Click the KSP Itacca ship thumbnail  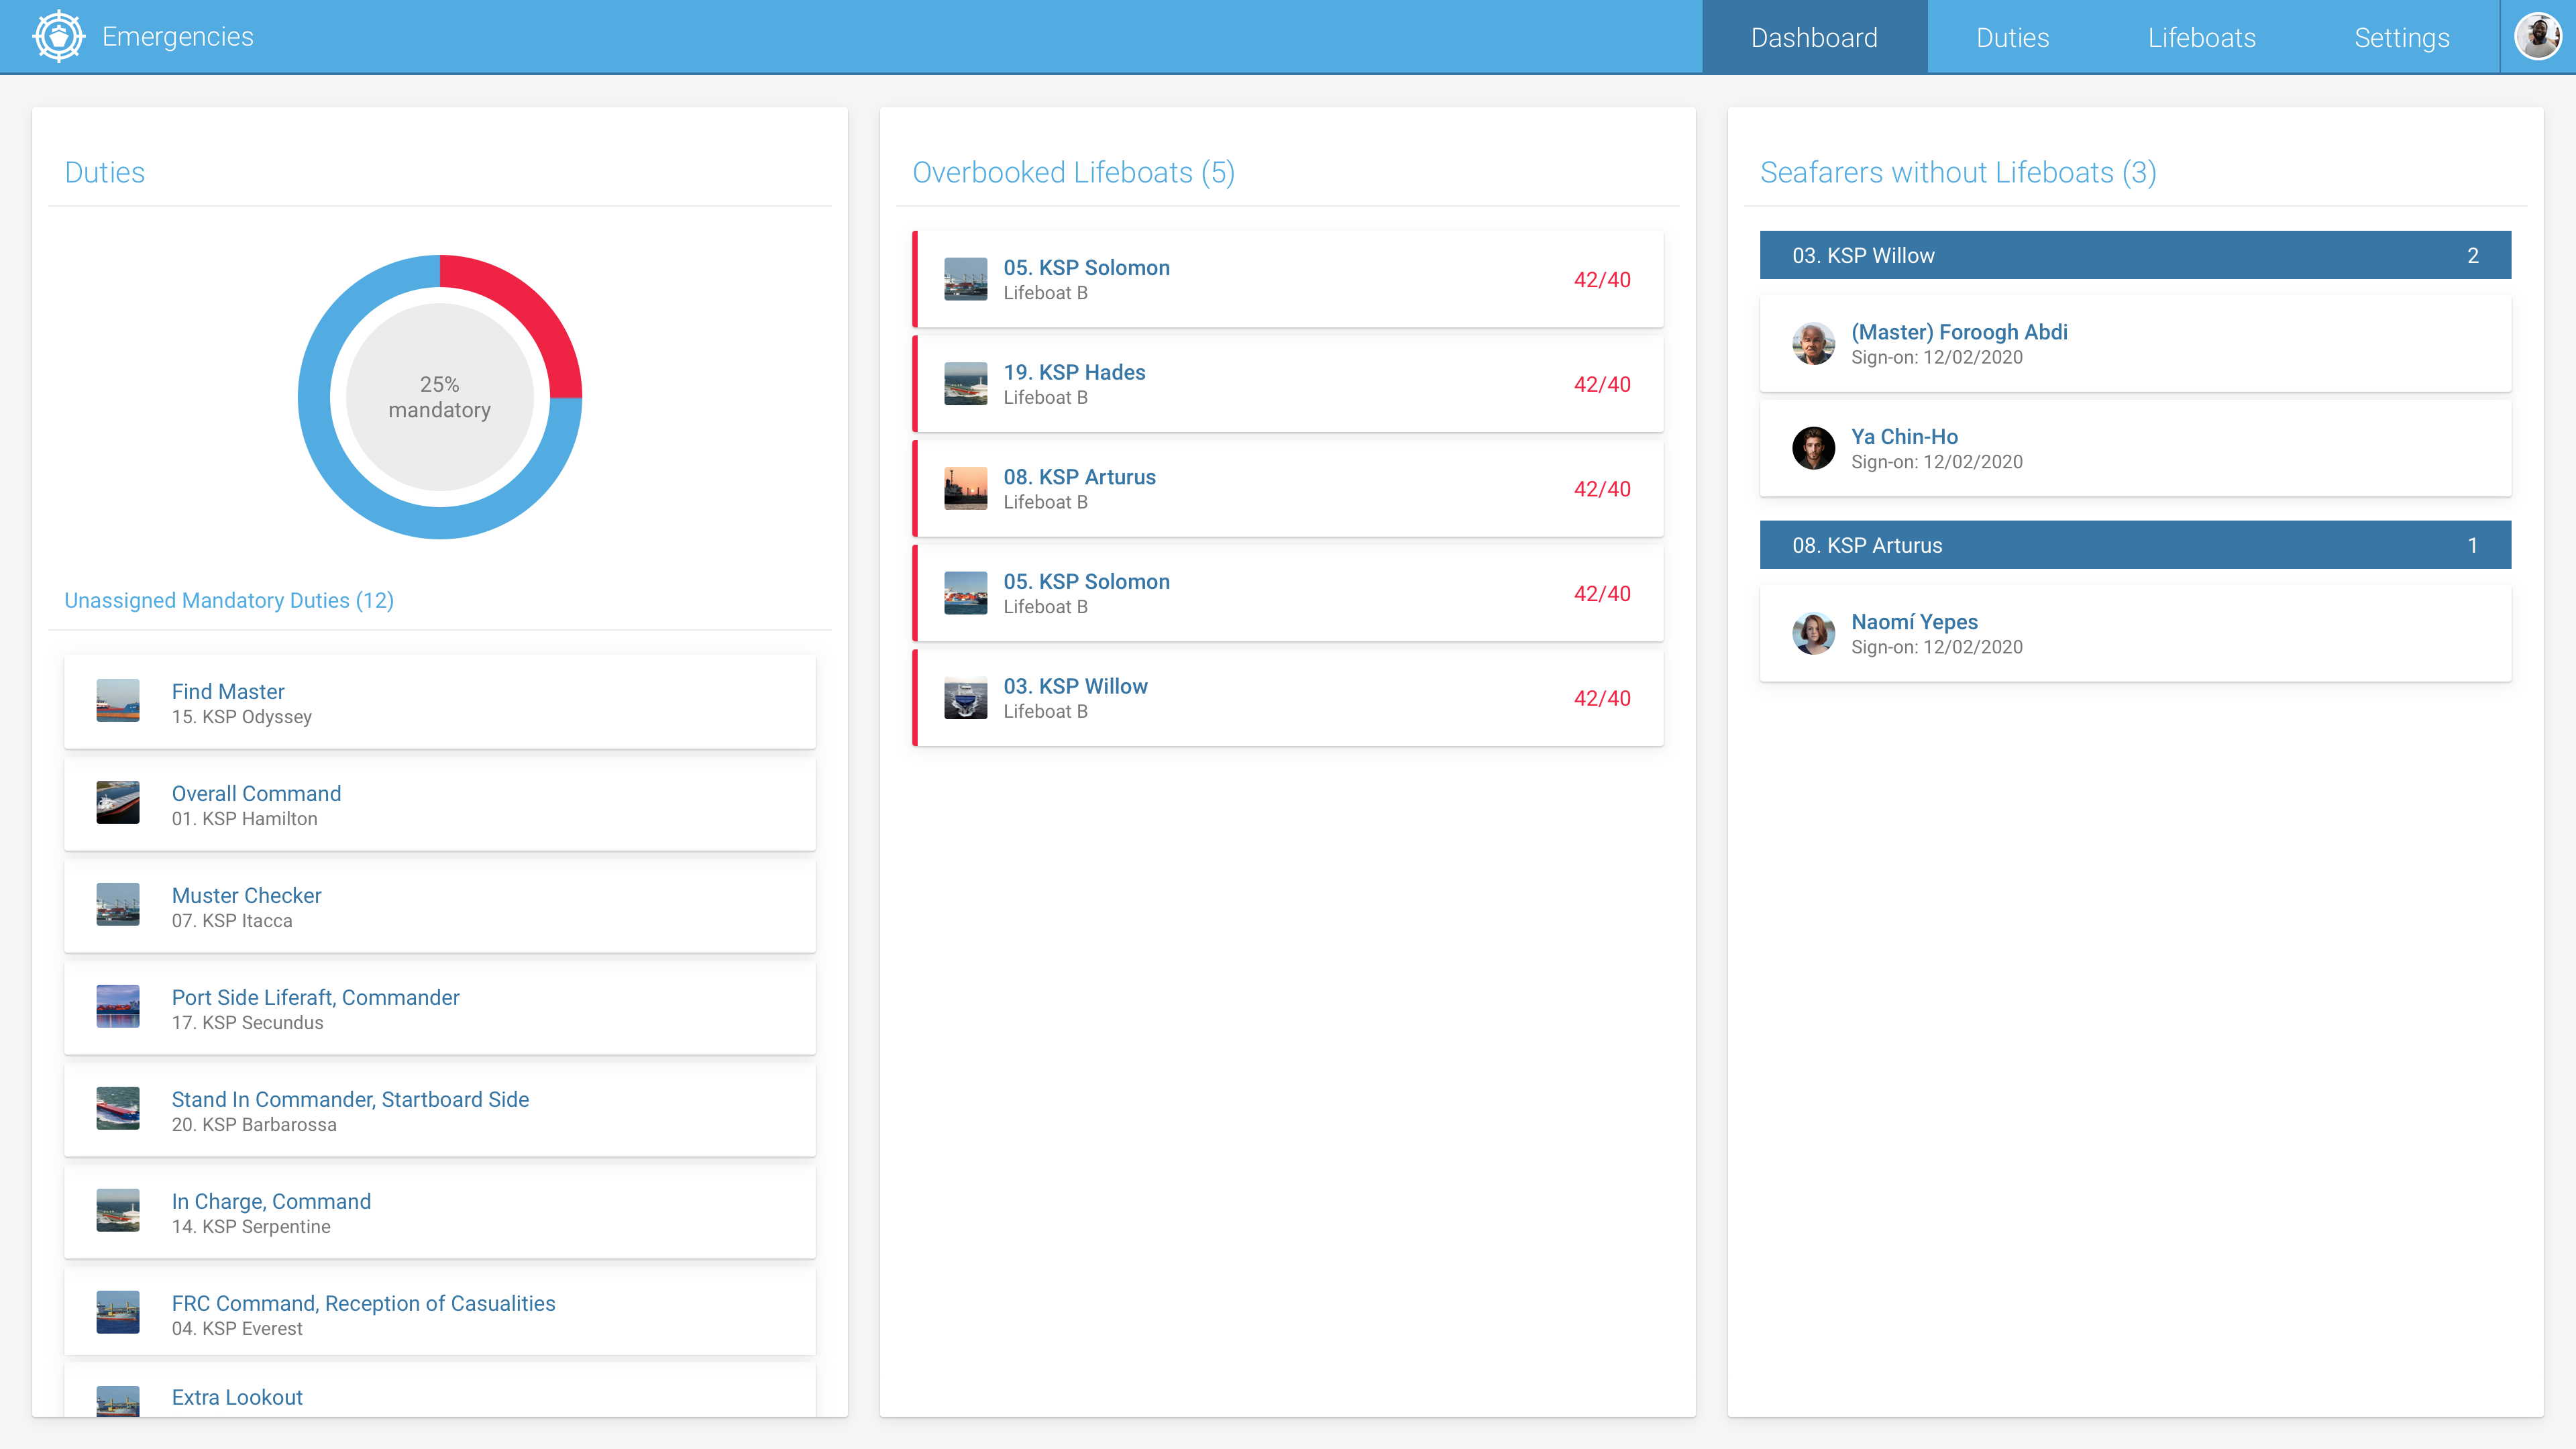coord(118,905)
